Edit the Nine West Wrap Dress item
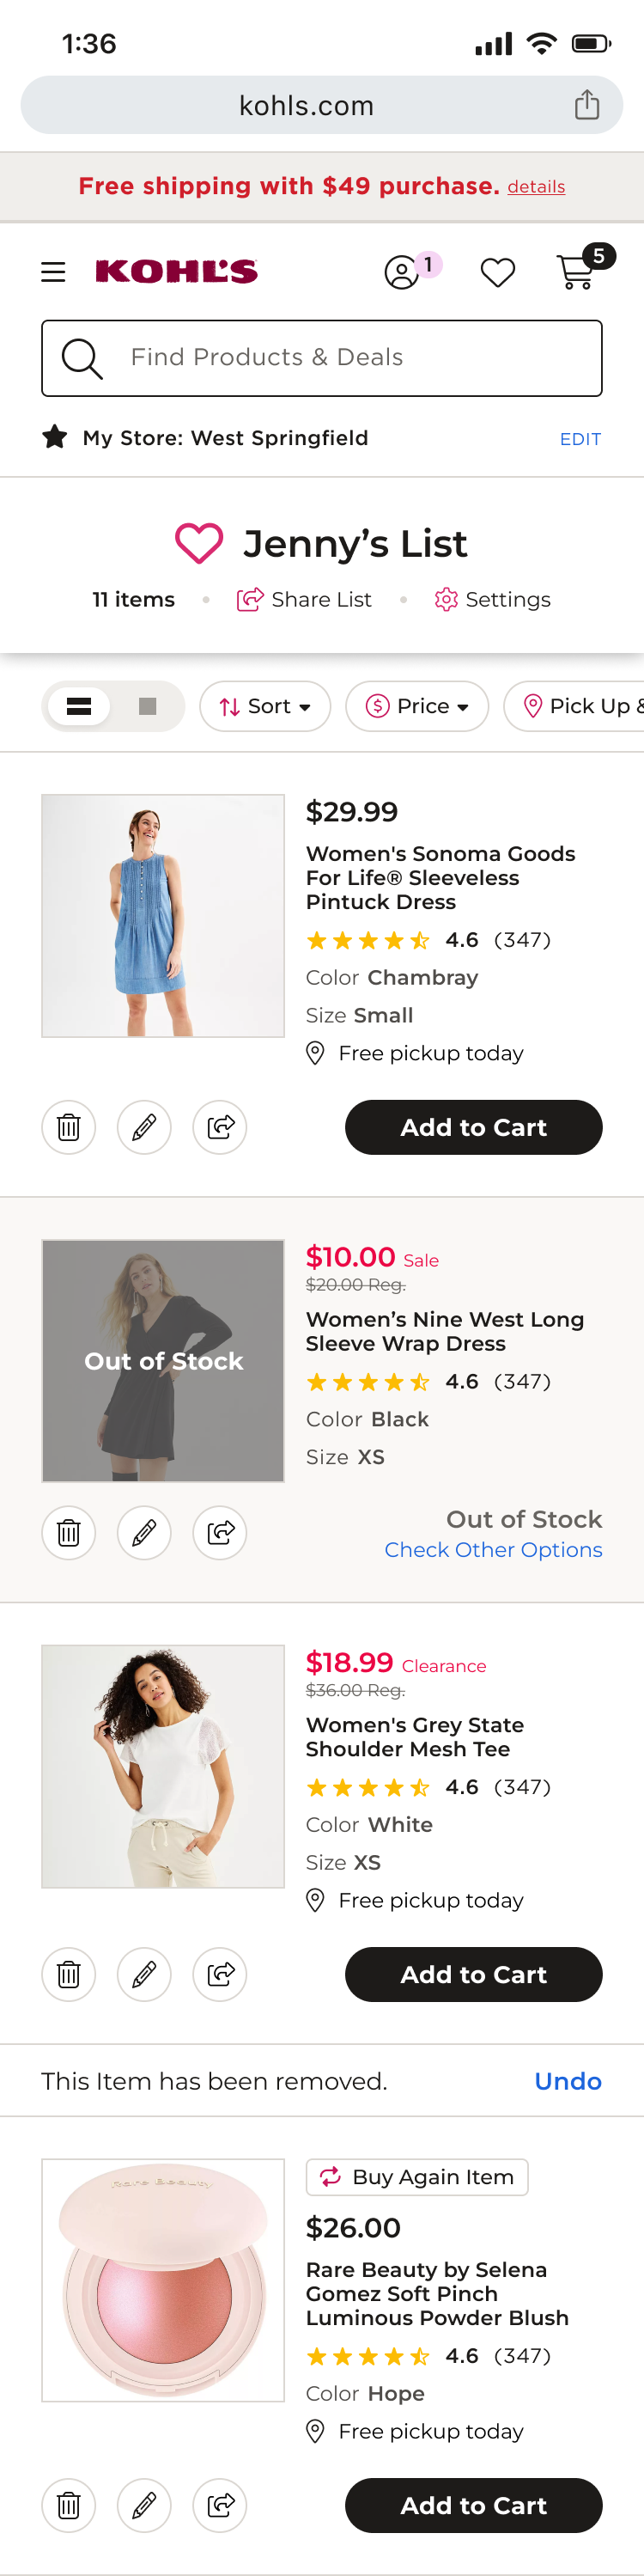This screenshot has height=2576, width=644. click(x=144, y=1532)
